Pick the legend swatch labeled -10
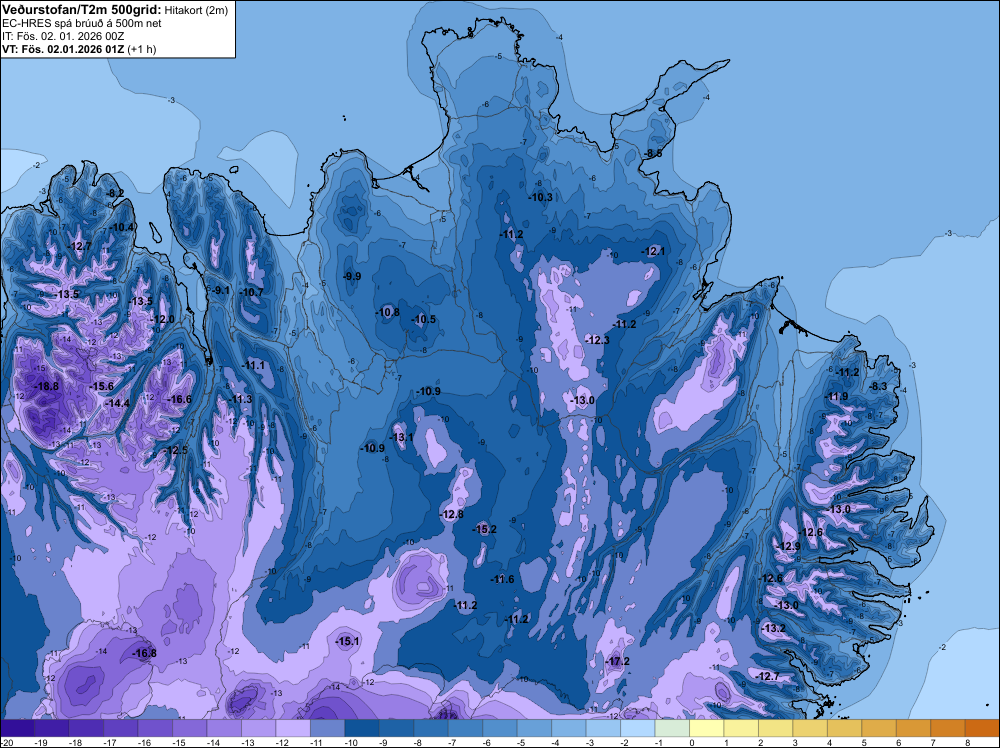This screenshot has height=748, width=1000. 362,728
